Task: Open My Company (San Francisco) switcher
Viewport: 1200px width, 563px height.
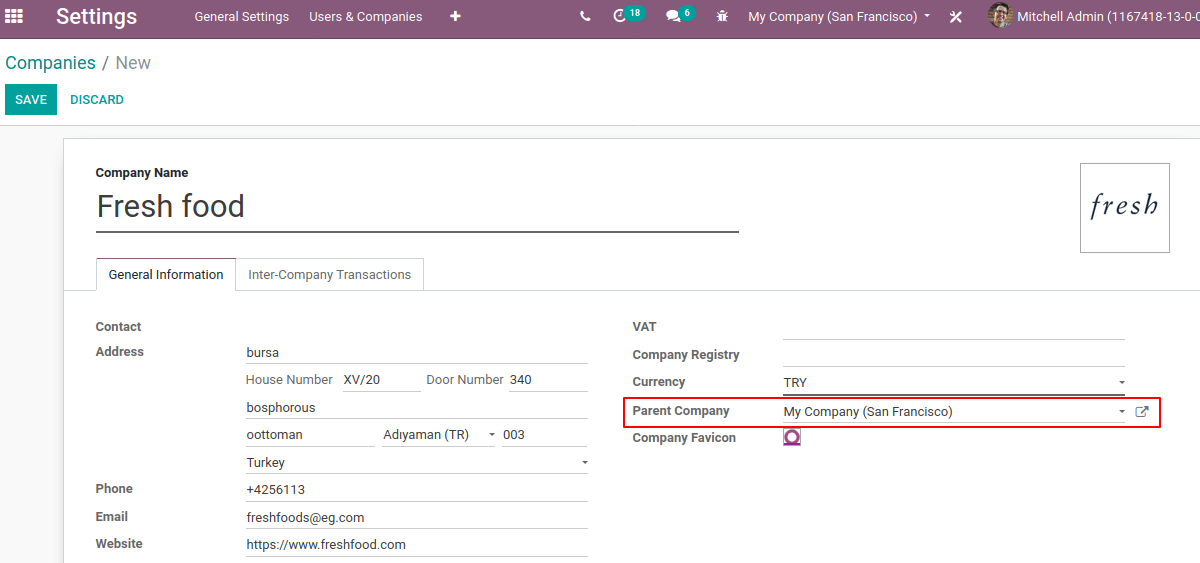Action: point(839,17)
